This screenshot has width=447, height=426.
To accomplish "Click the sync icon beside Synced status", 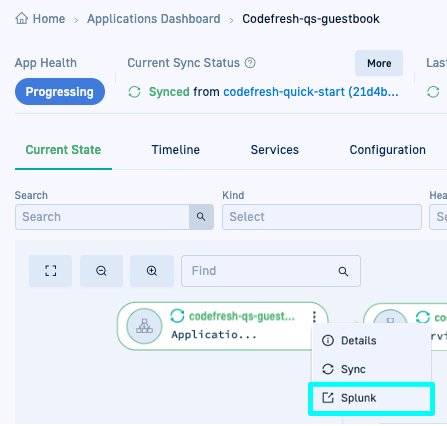I will pos(134,92).
